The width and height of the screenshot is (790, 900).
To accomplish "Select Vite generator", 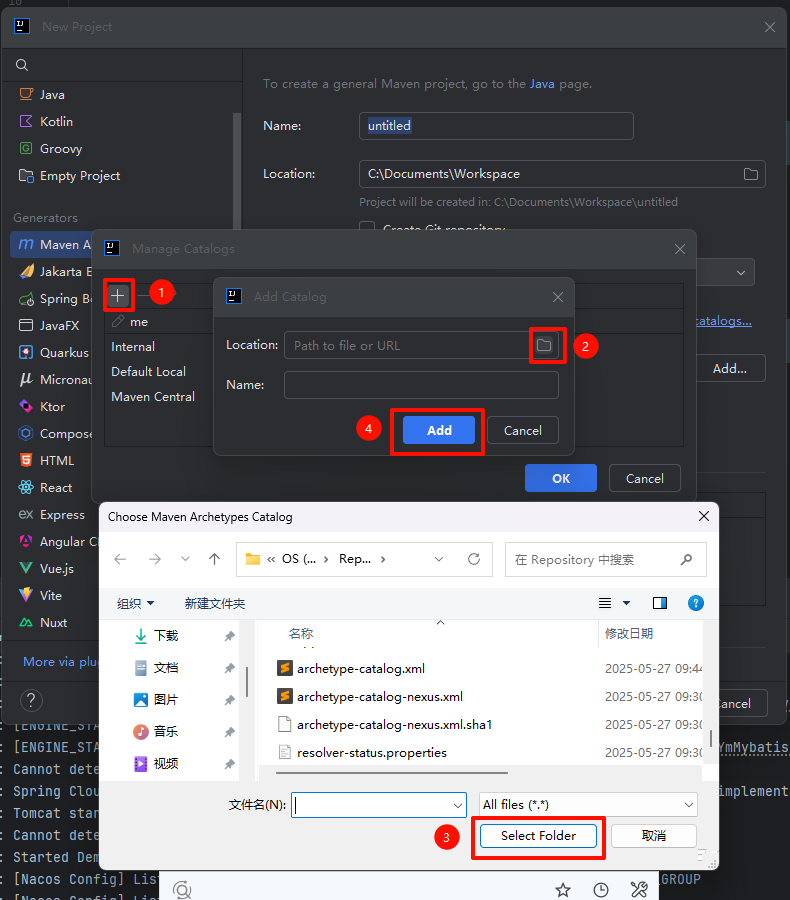I will click(x=41, y=595).
